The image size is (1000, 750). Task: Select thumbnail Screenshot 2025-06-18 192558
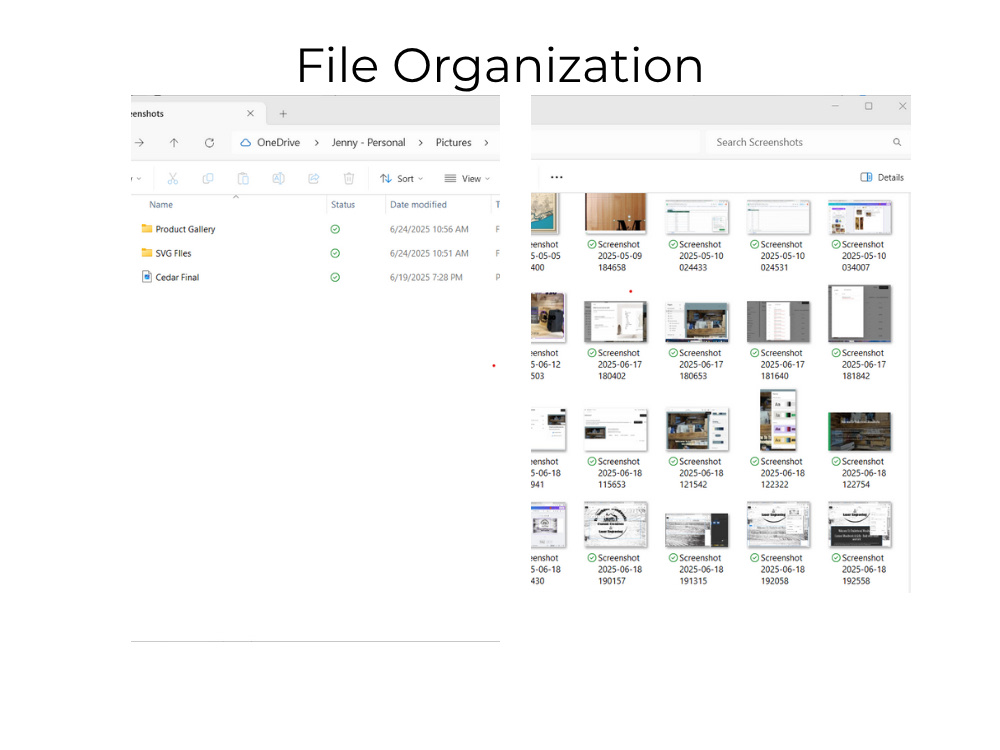coord(860,525)
